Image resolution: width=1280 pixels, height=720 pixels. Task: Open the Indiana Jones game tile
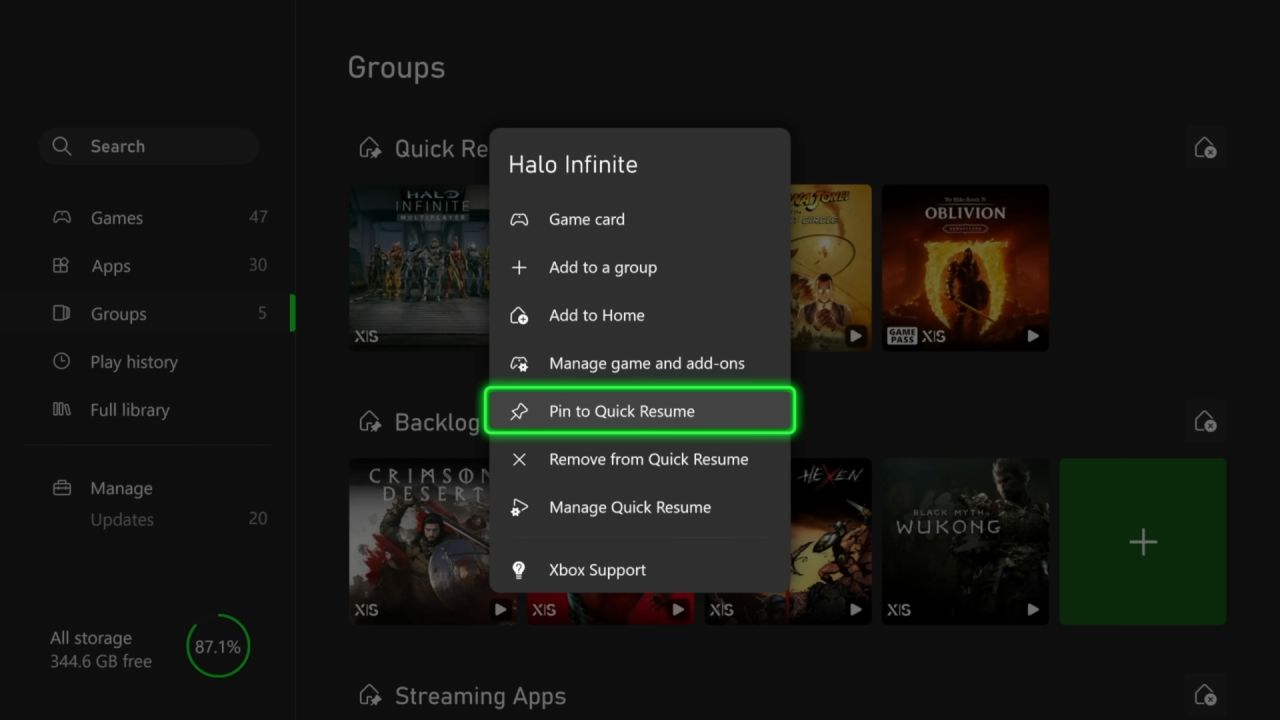(x=831, y=267)
